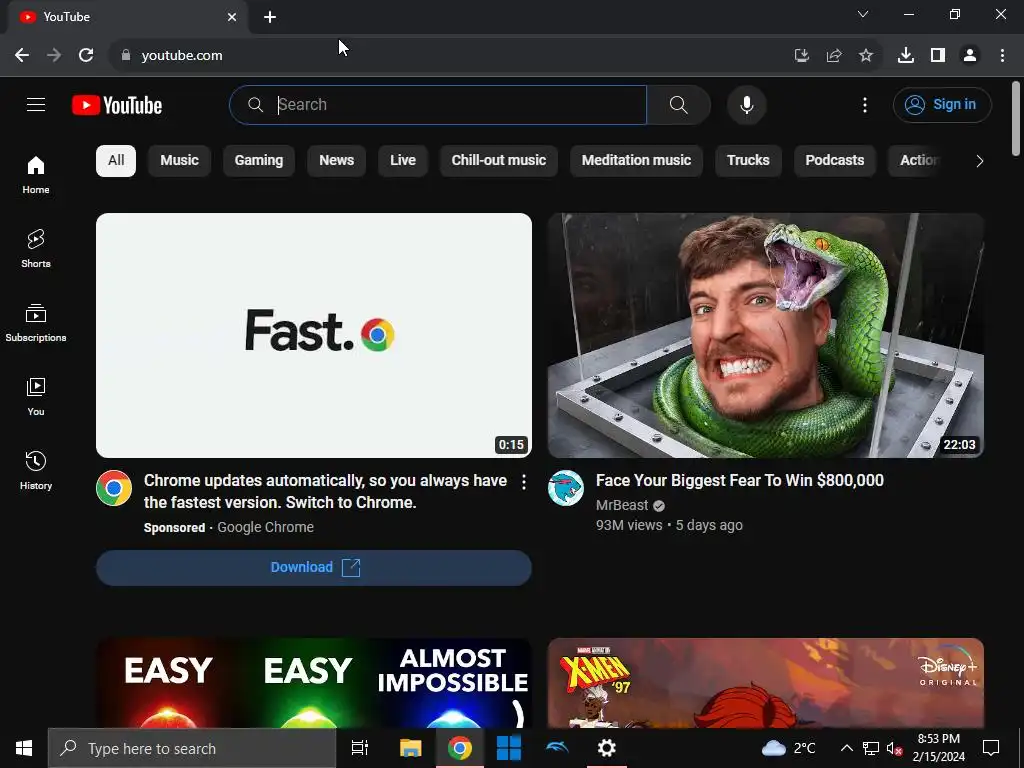The image size is (1024, 768).
Task: Select the All filter chip
Action: pos(116,161)
